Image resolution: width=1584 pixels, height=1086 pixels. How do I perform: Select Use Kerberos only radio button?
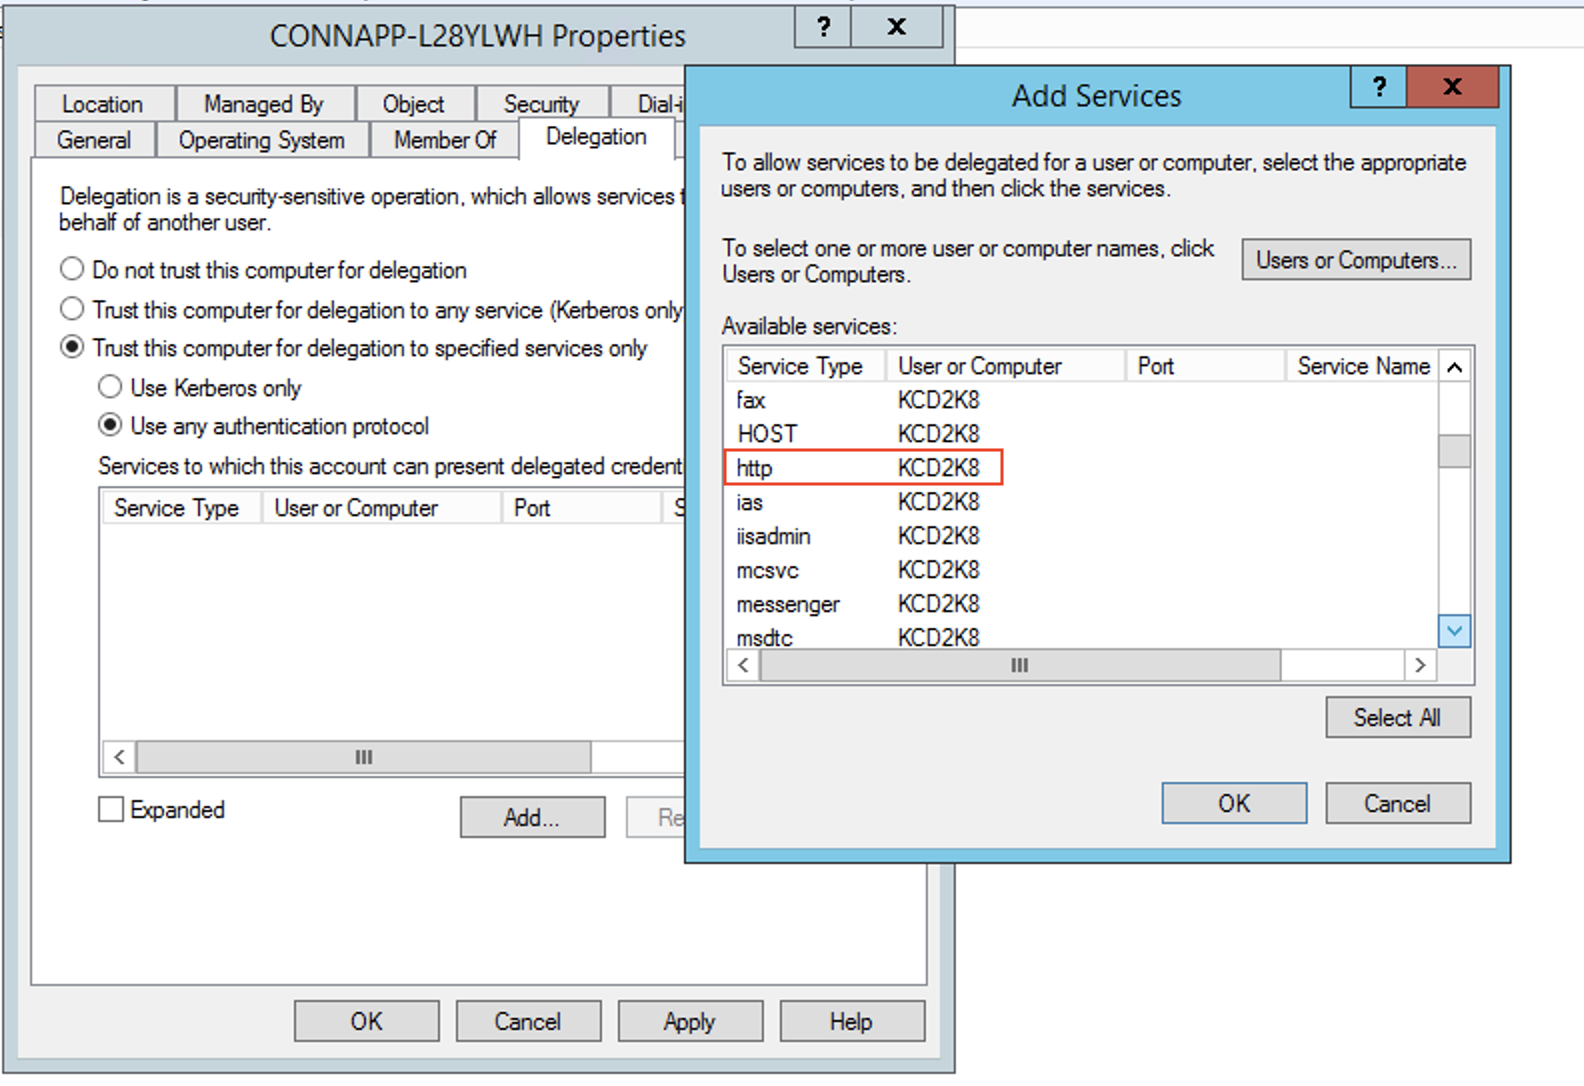point(110,388)
